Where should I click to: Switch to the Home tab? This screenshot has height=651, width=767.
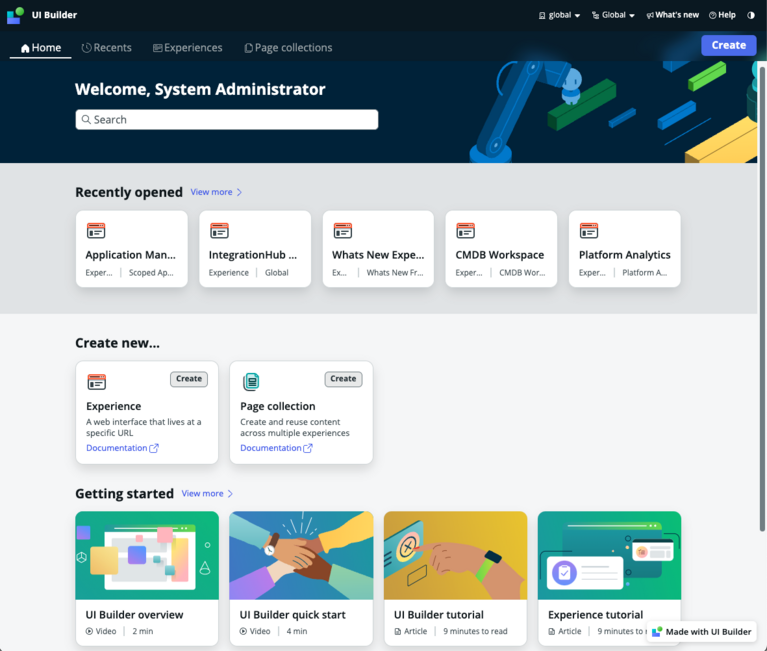(x=41, y=47)
